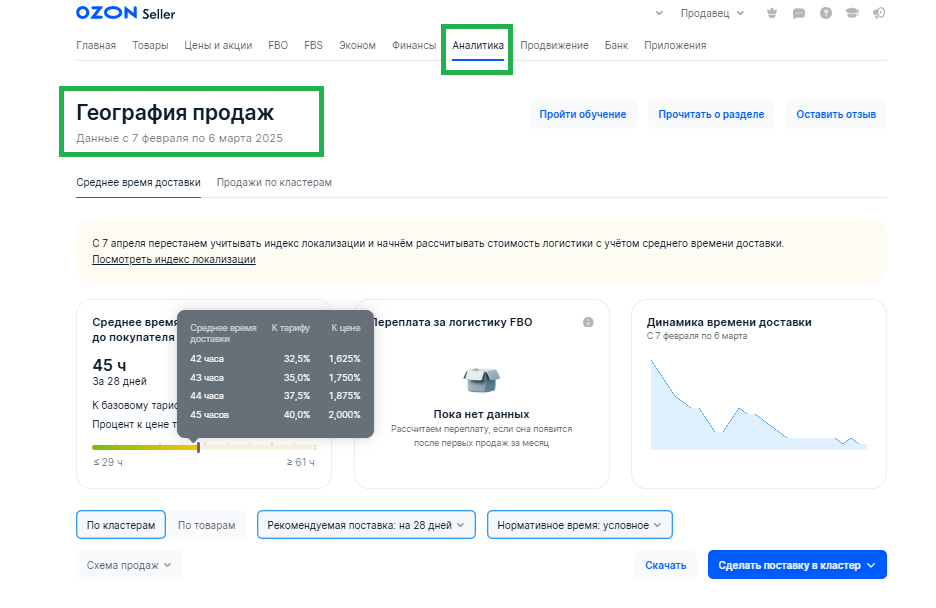Select the Premium crown icon

coord(772,13)
